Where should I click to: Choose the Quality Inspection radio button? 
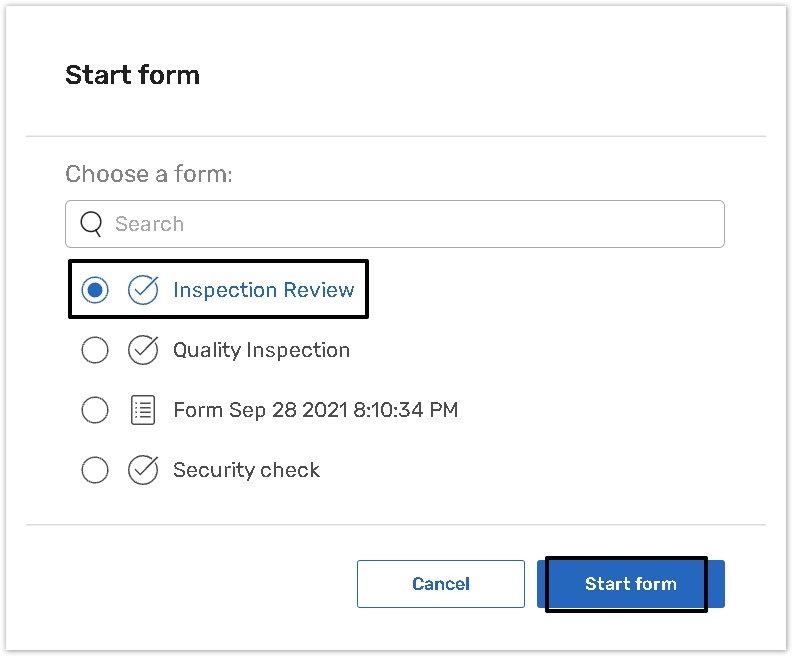tap(95, 350)
